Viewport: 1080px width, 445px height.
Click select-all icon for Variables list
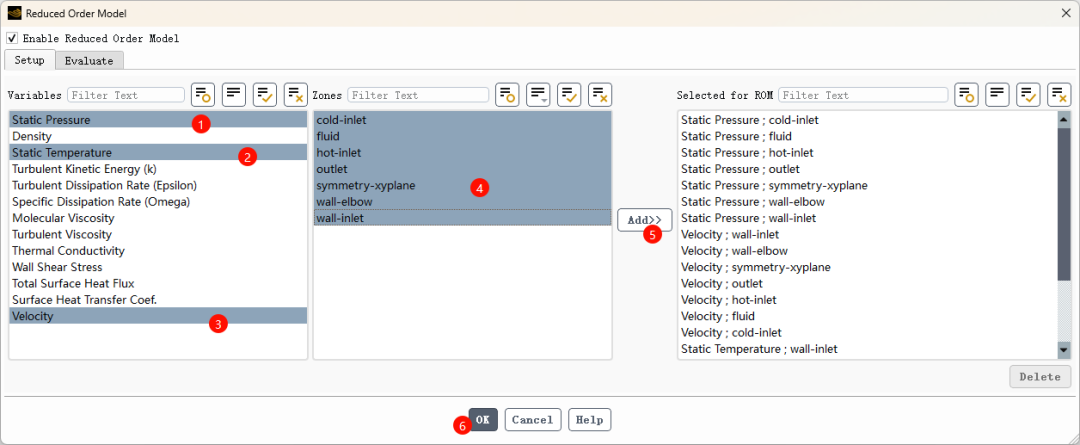(x=265, y=95)
